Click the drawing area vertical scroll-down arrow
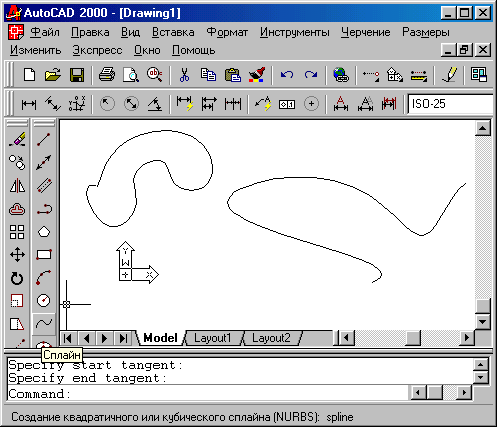The image size is (497, 427). pyautogui.click(x=483, y=322)
